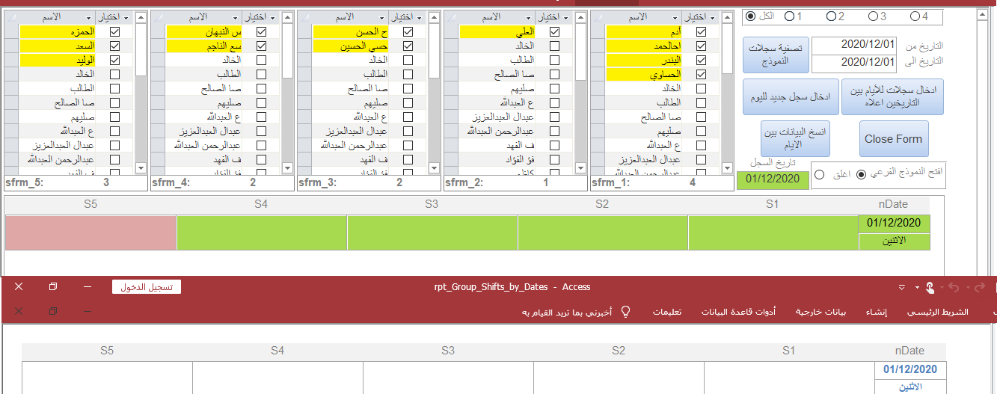1000x394 pixels.
Task: Open the إنشاء ribbon tab
Action: 875,312
